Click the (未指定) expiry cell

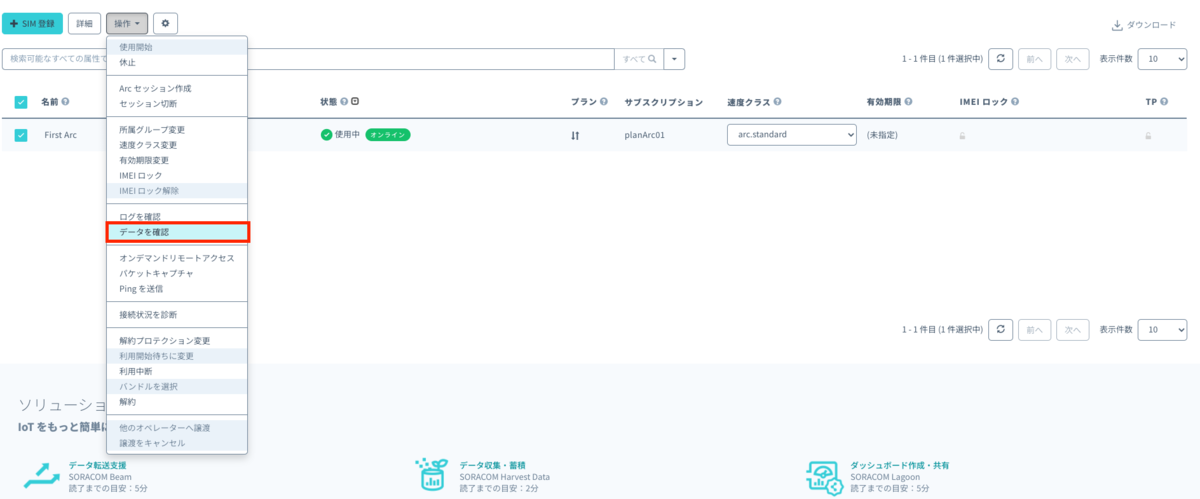[882, 135]
